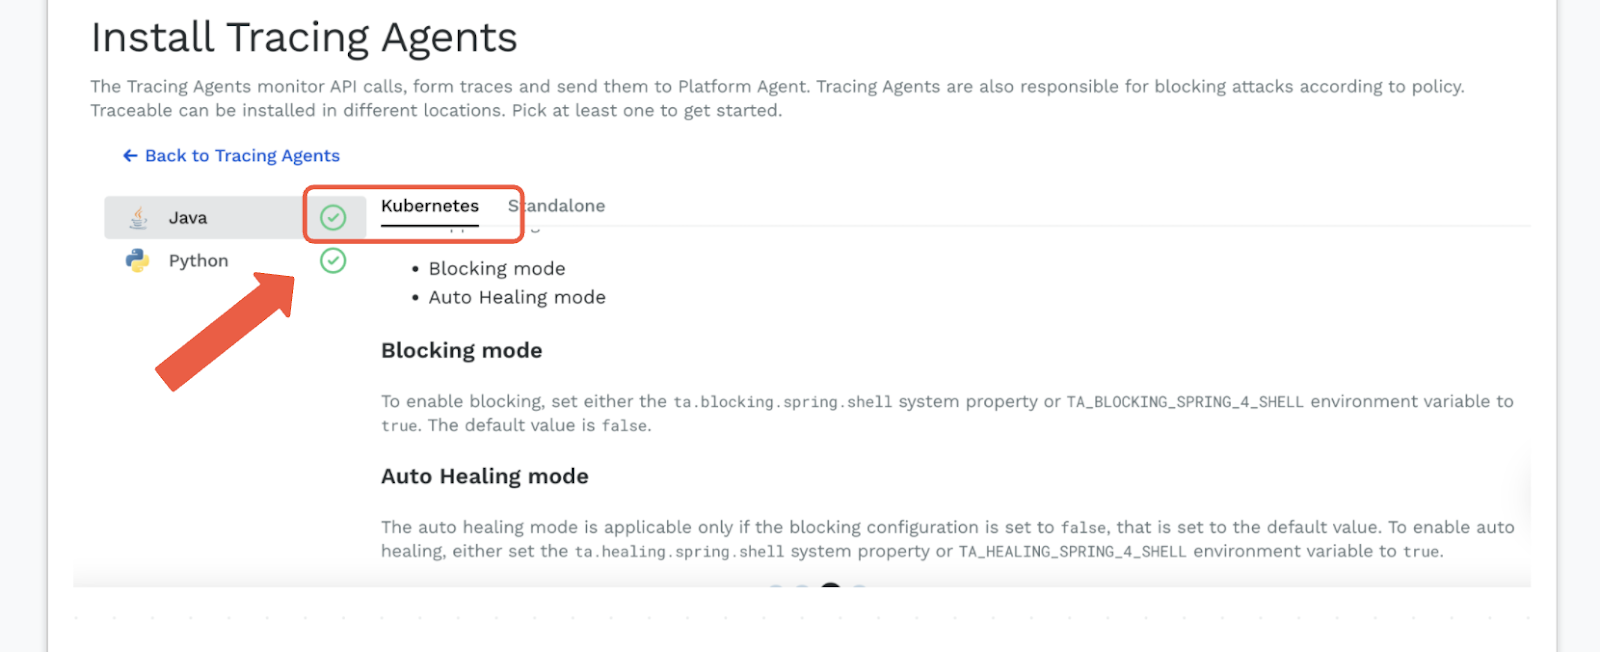Open the Standalone tab
The image size is (1600, 652).
tap(557, 206)
